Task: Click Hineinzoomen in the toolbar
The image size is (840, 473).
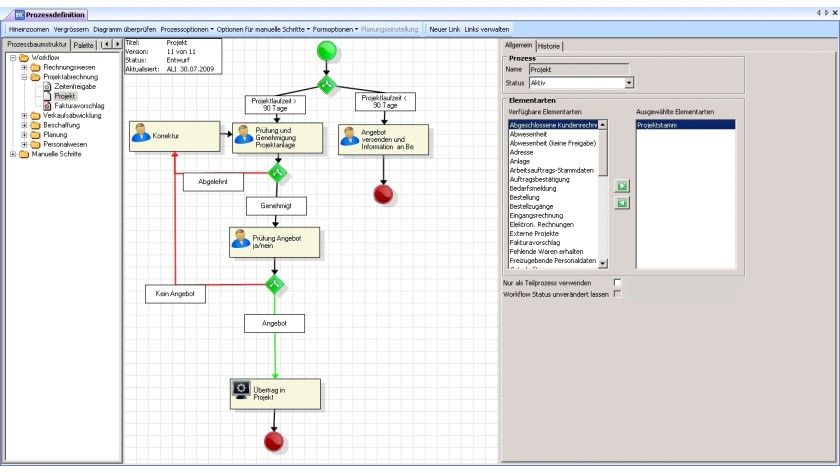Action: click(x=28, y=29)
